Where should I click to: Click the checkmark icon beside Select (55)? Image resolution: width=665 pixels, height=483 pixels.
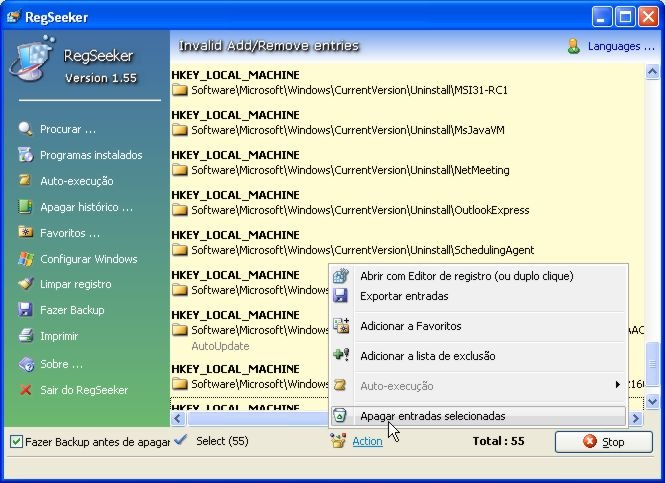181,439
